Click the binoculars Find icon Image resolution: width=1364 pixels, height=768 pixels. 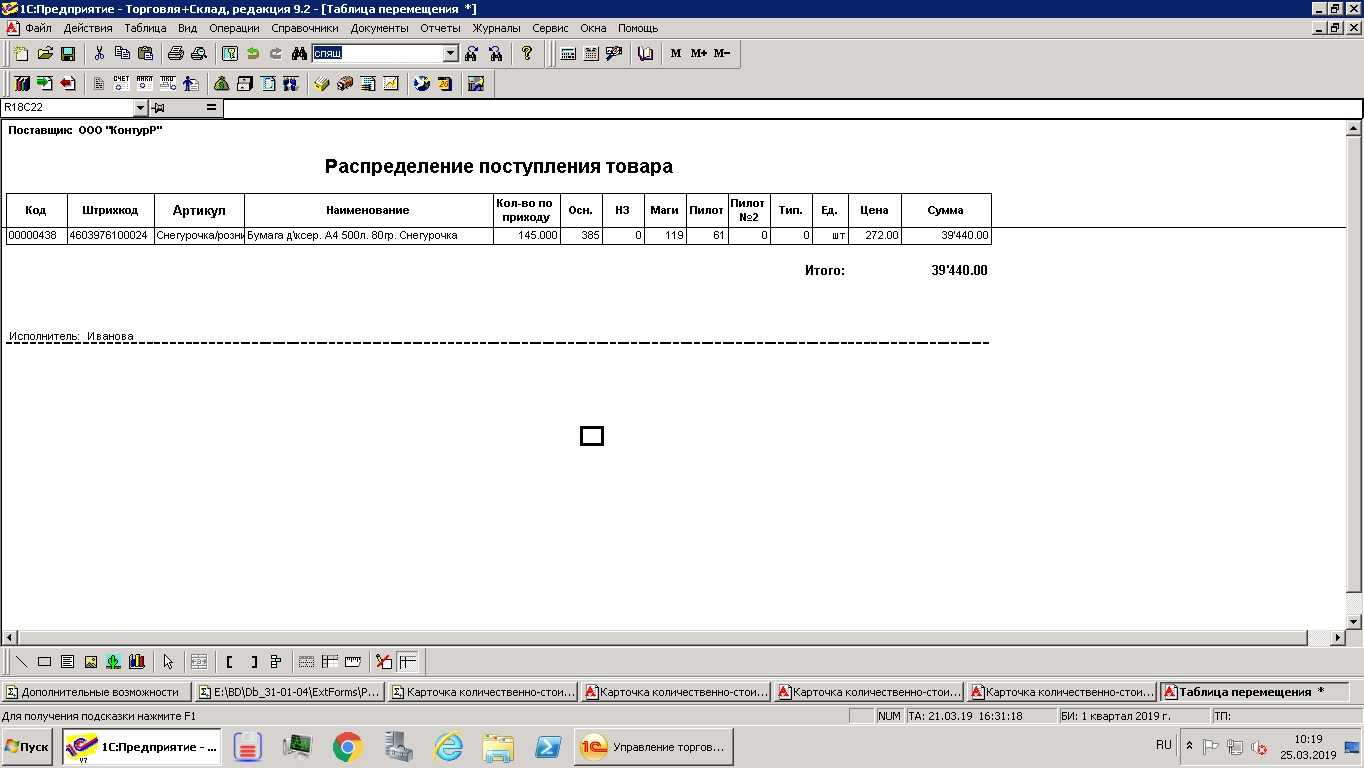tap(298, 53)
